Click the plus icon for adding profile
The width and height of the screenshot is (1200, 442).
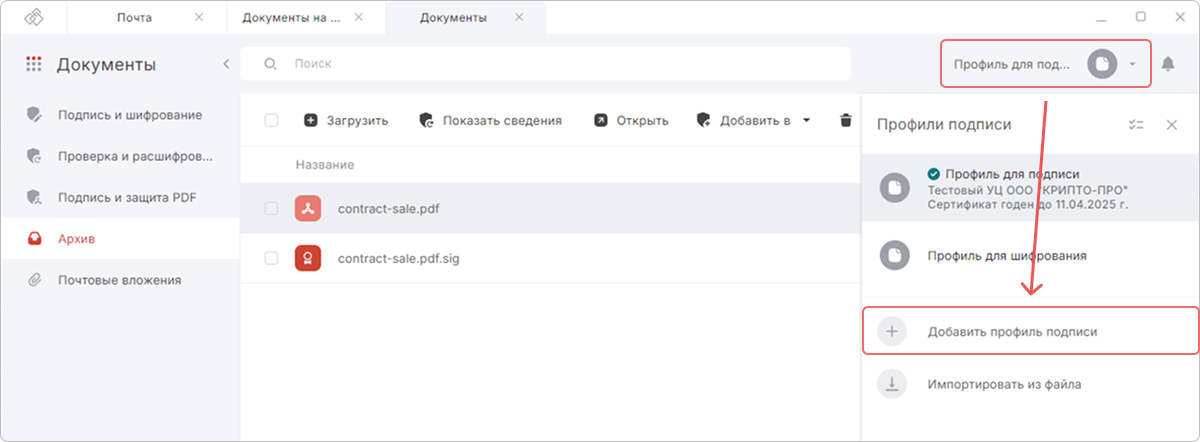[892, 331]
